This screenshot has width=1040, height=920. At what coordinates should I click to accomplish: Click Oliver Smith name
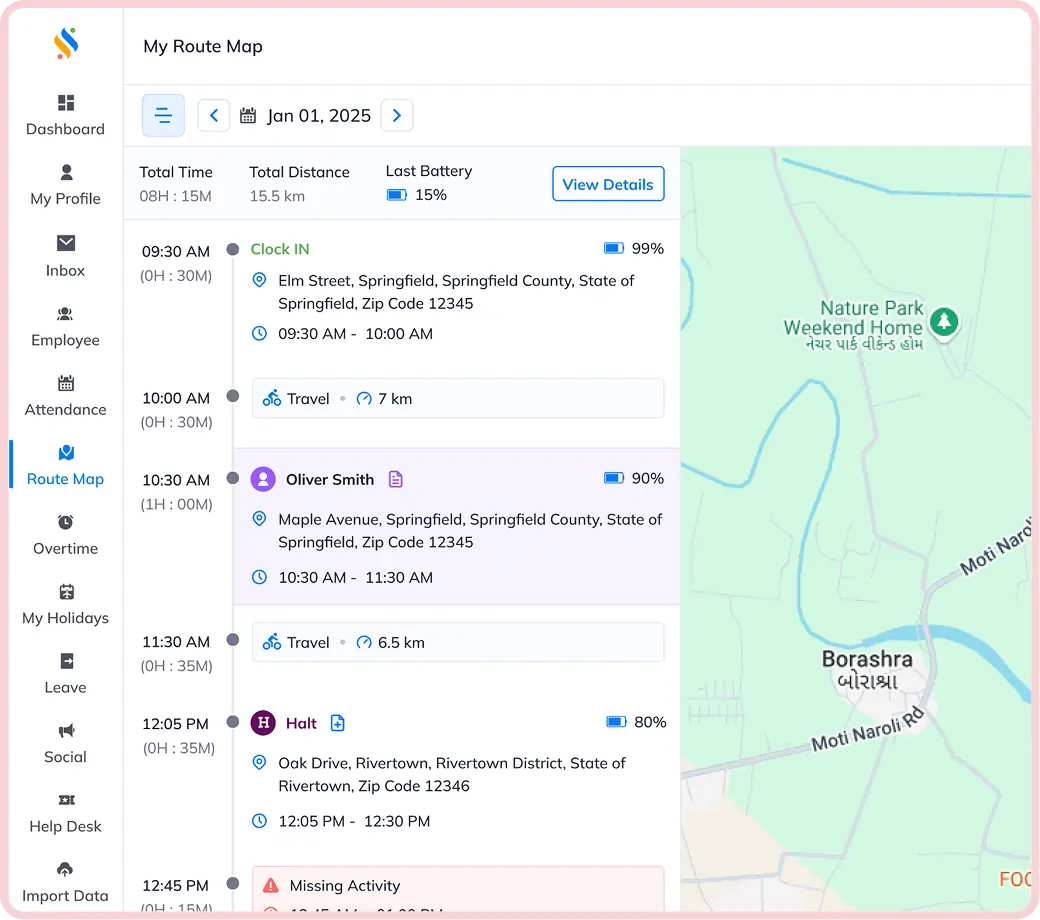pos(330,480)
